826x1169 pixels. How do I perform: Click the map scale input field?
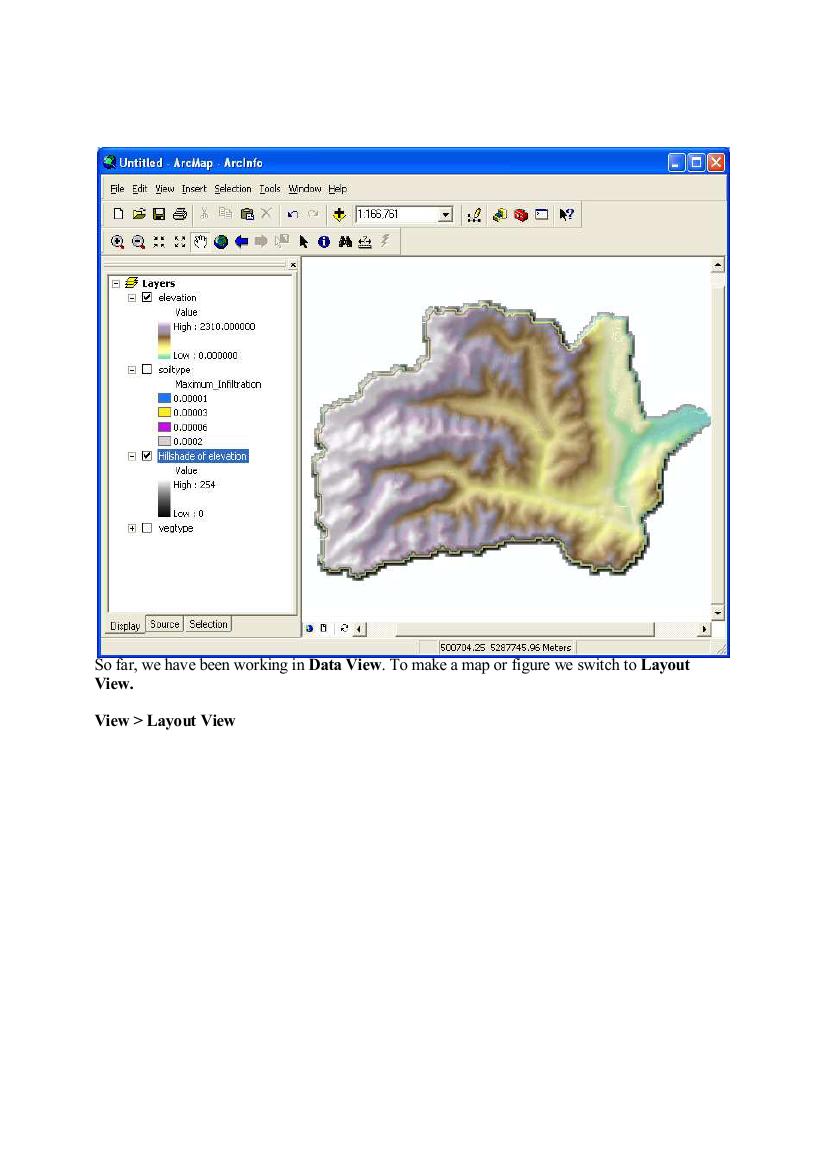click(x=397, y=215)
